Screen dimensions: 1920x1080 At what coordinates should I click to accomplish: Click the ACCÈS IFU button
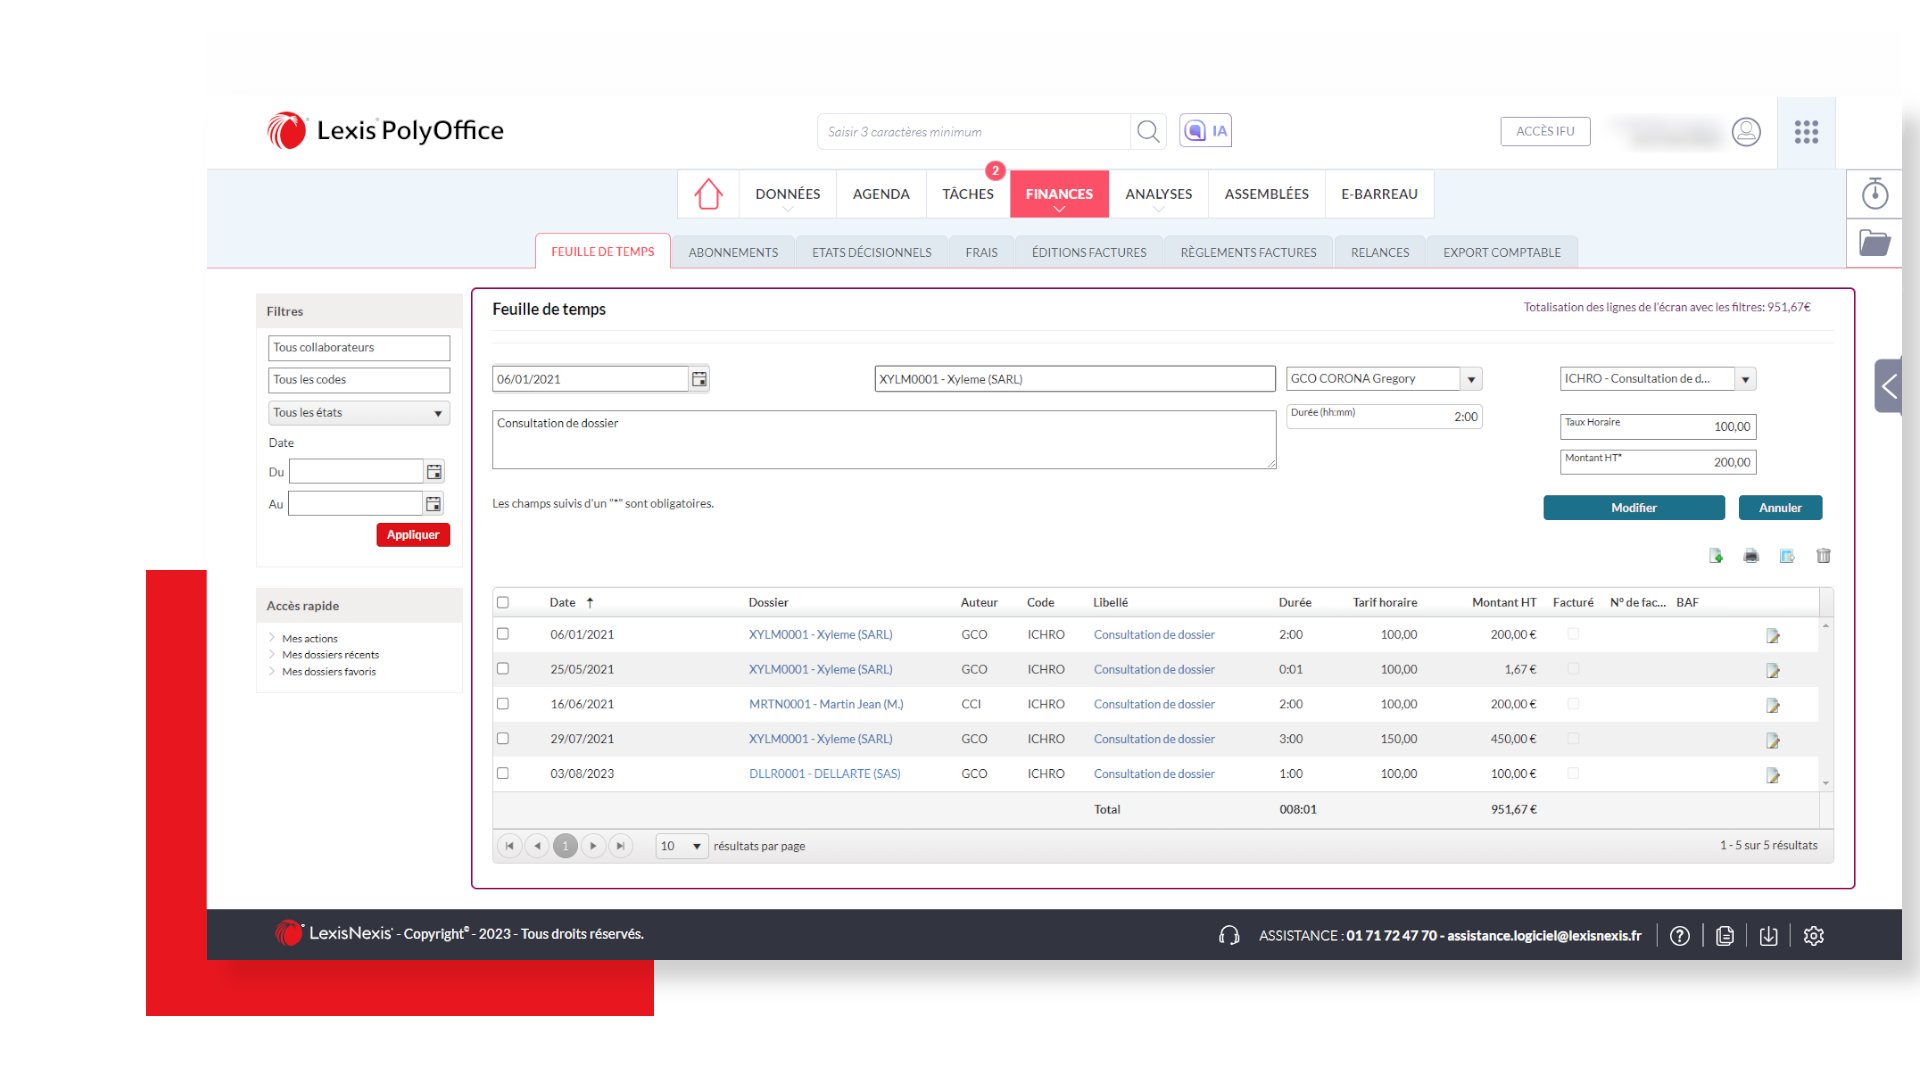(x=1545, y=131)
